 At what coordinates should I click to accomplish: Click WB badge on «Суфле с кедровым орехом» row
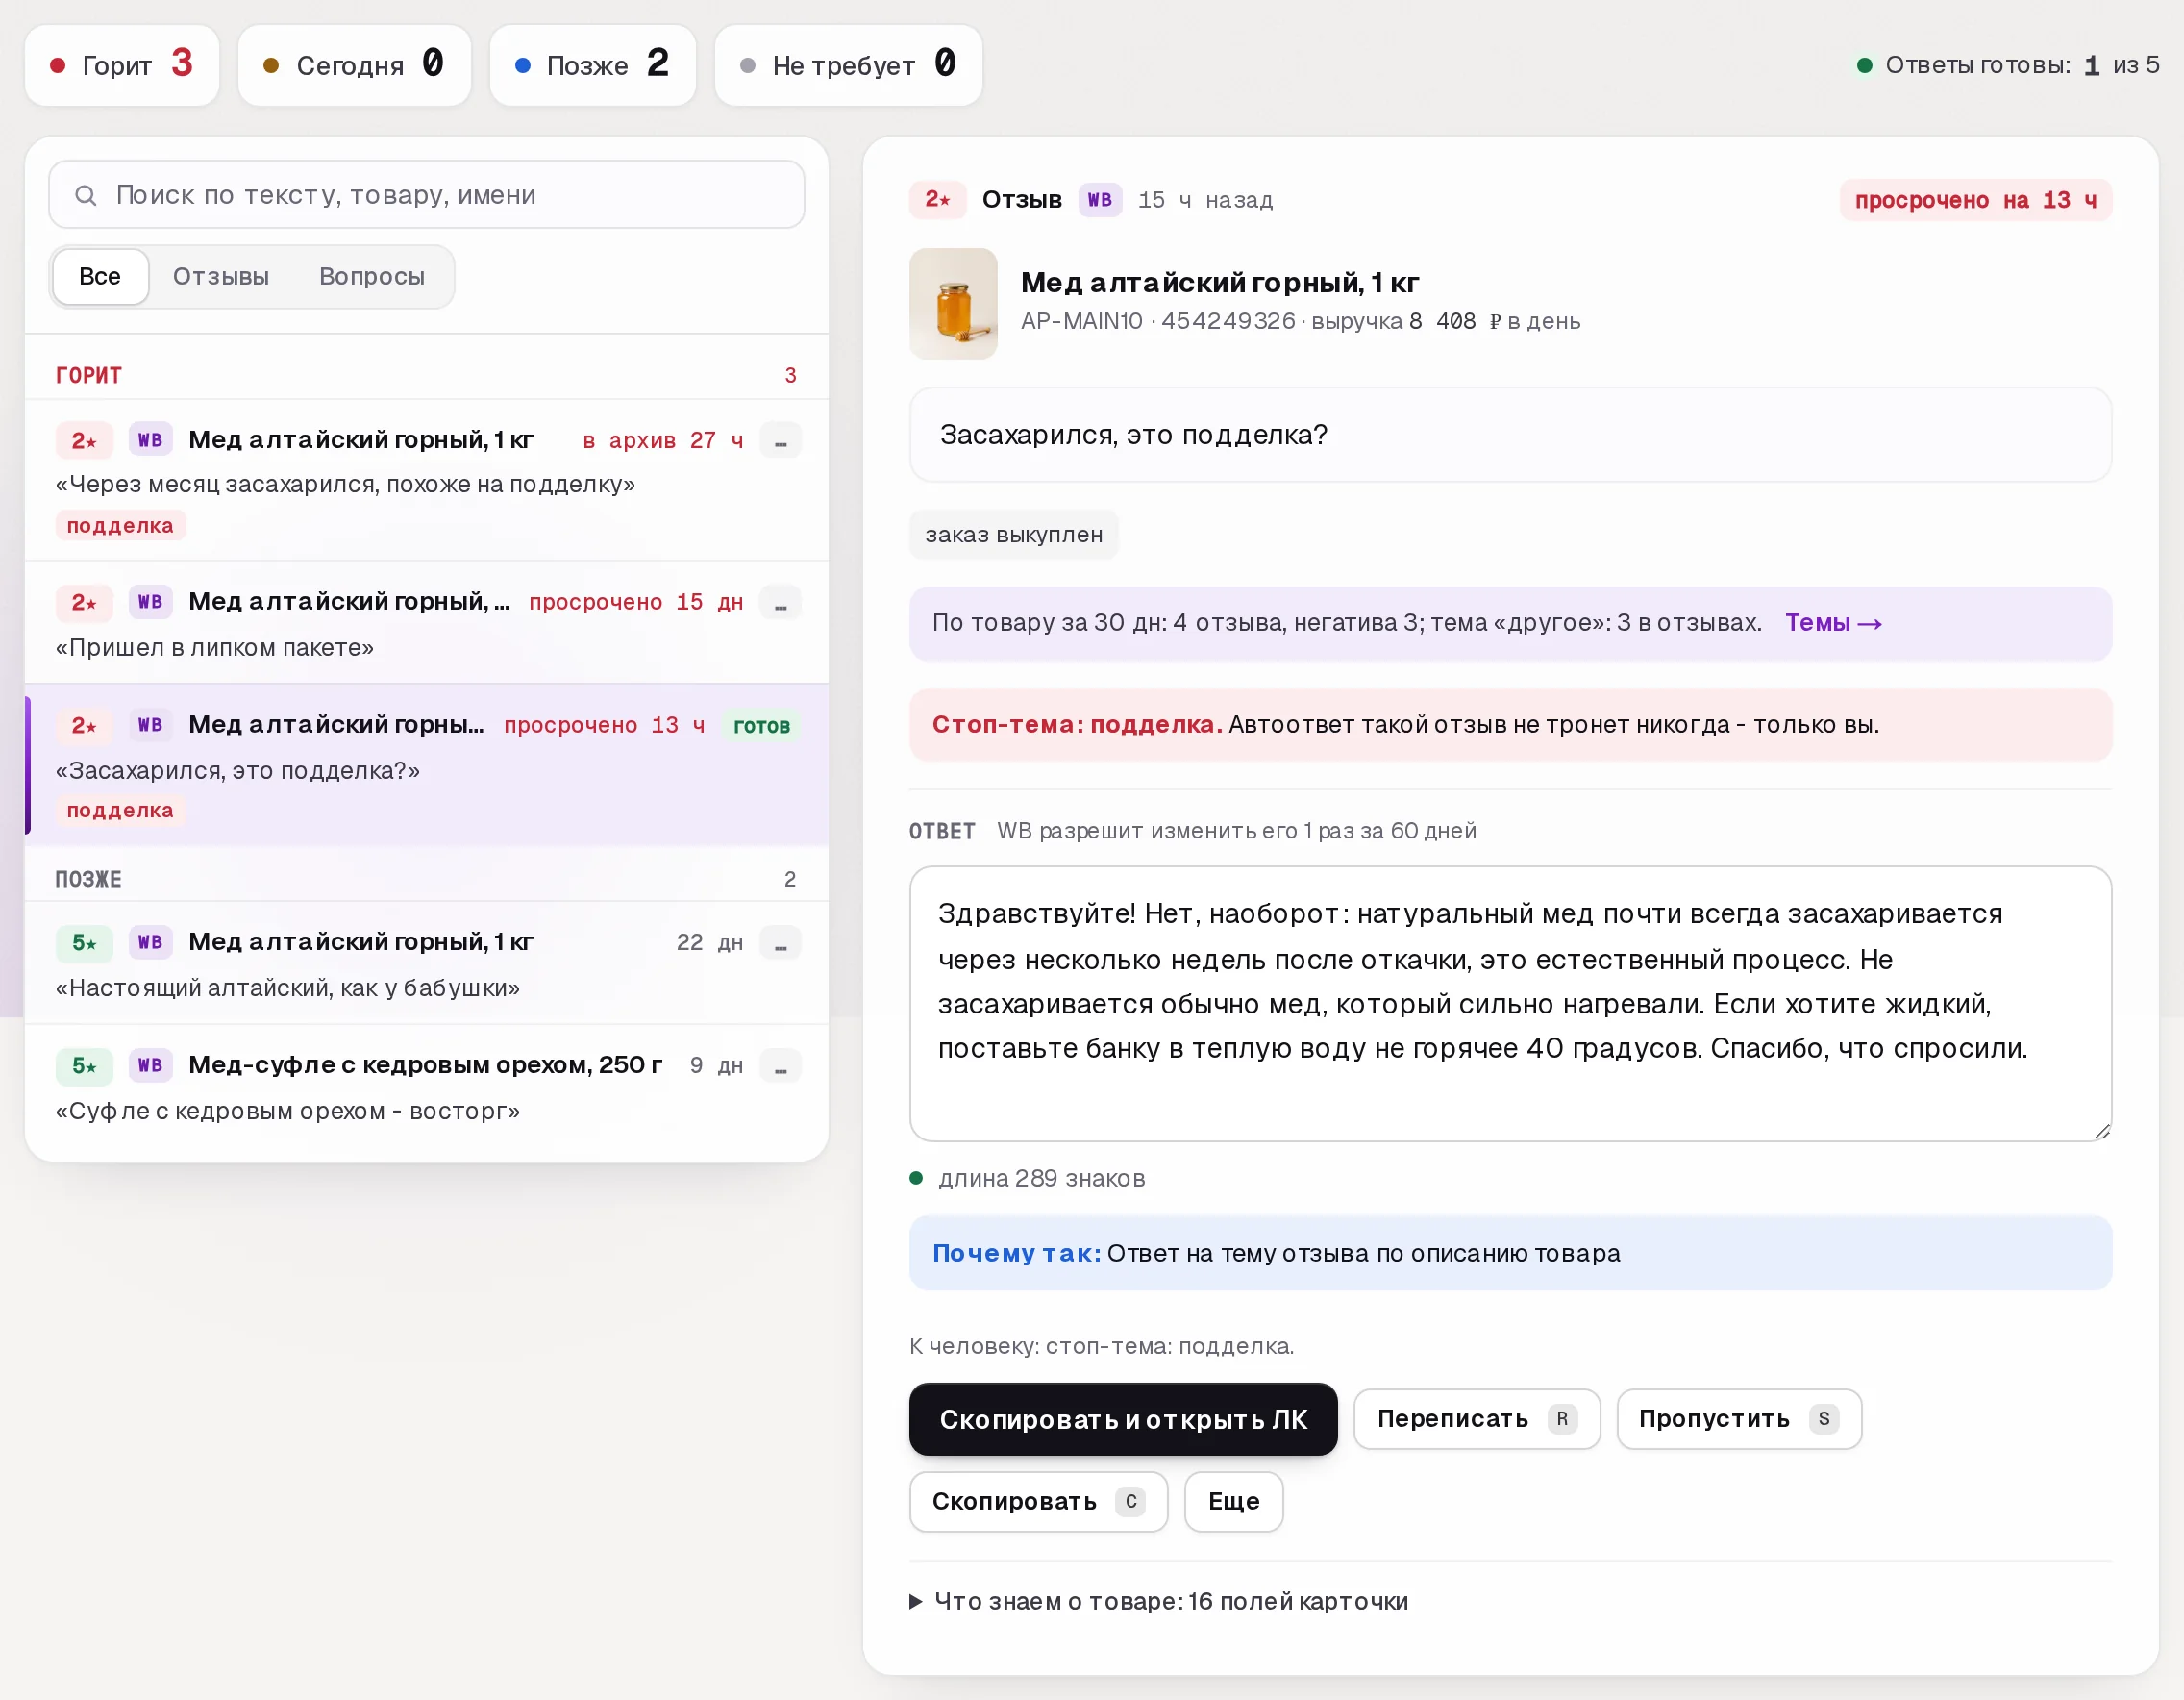tap(150, 1066)
